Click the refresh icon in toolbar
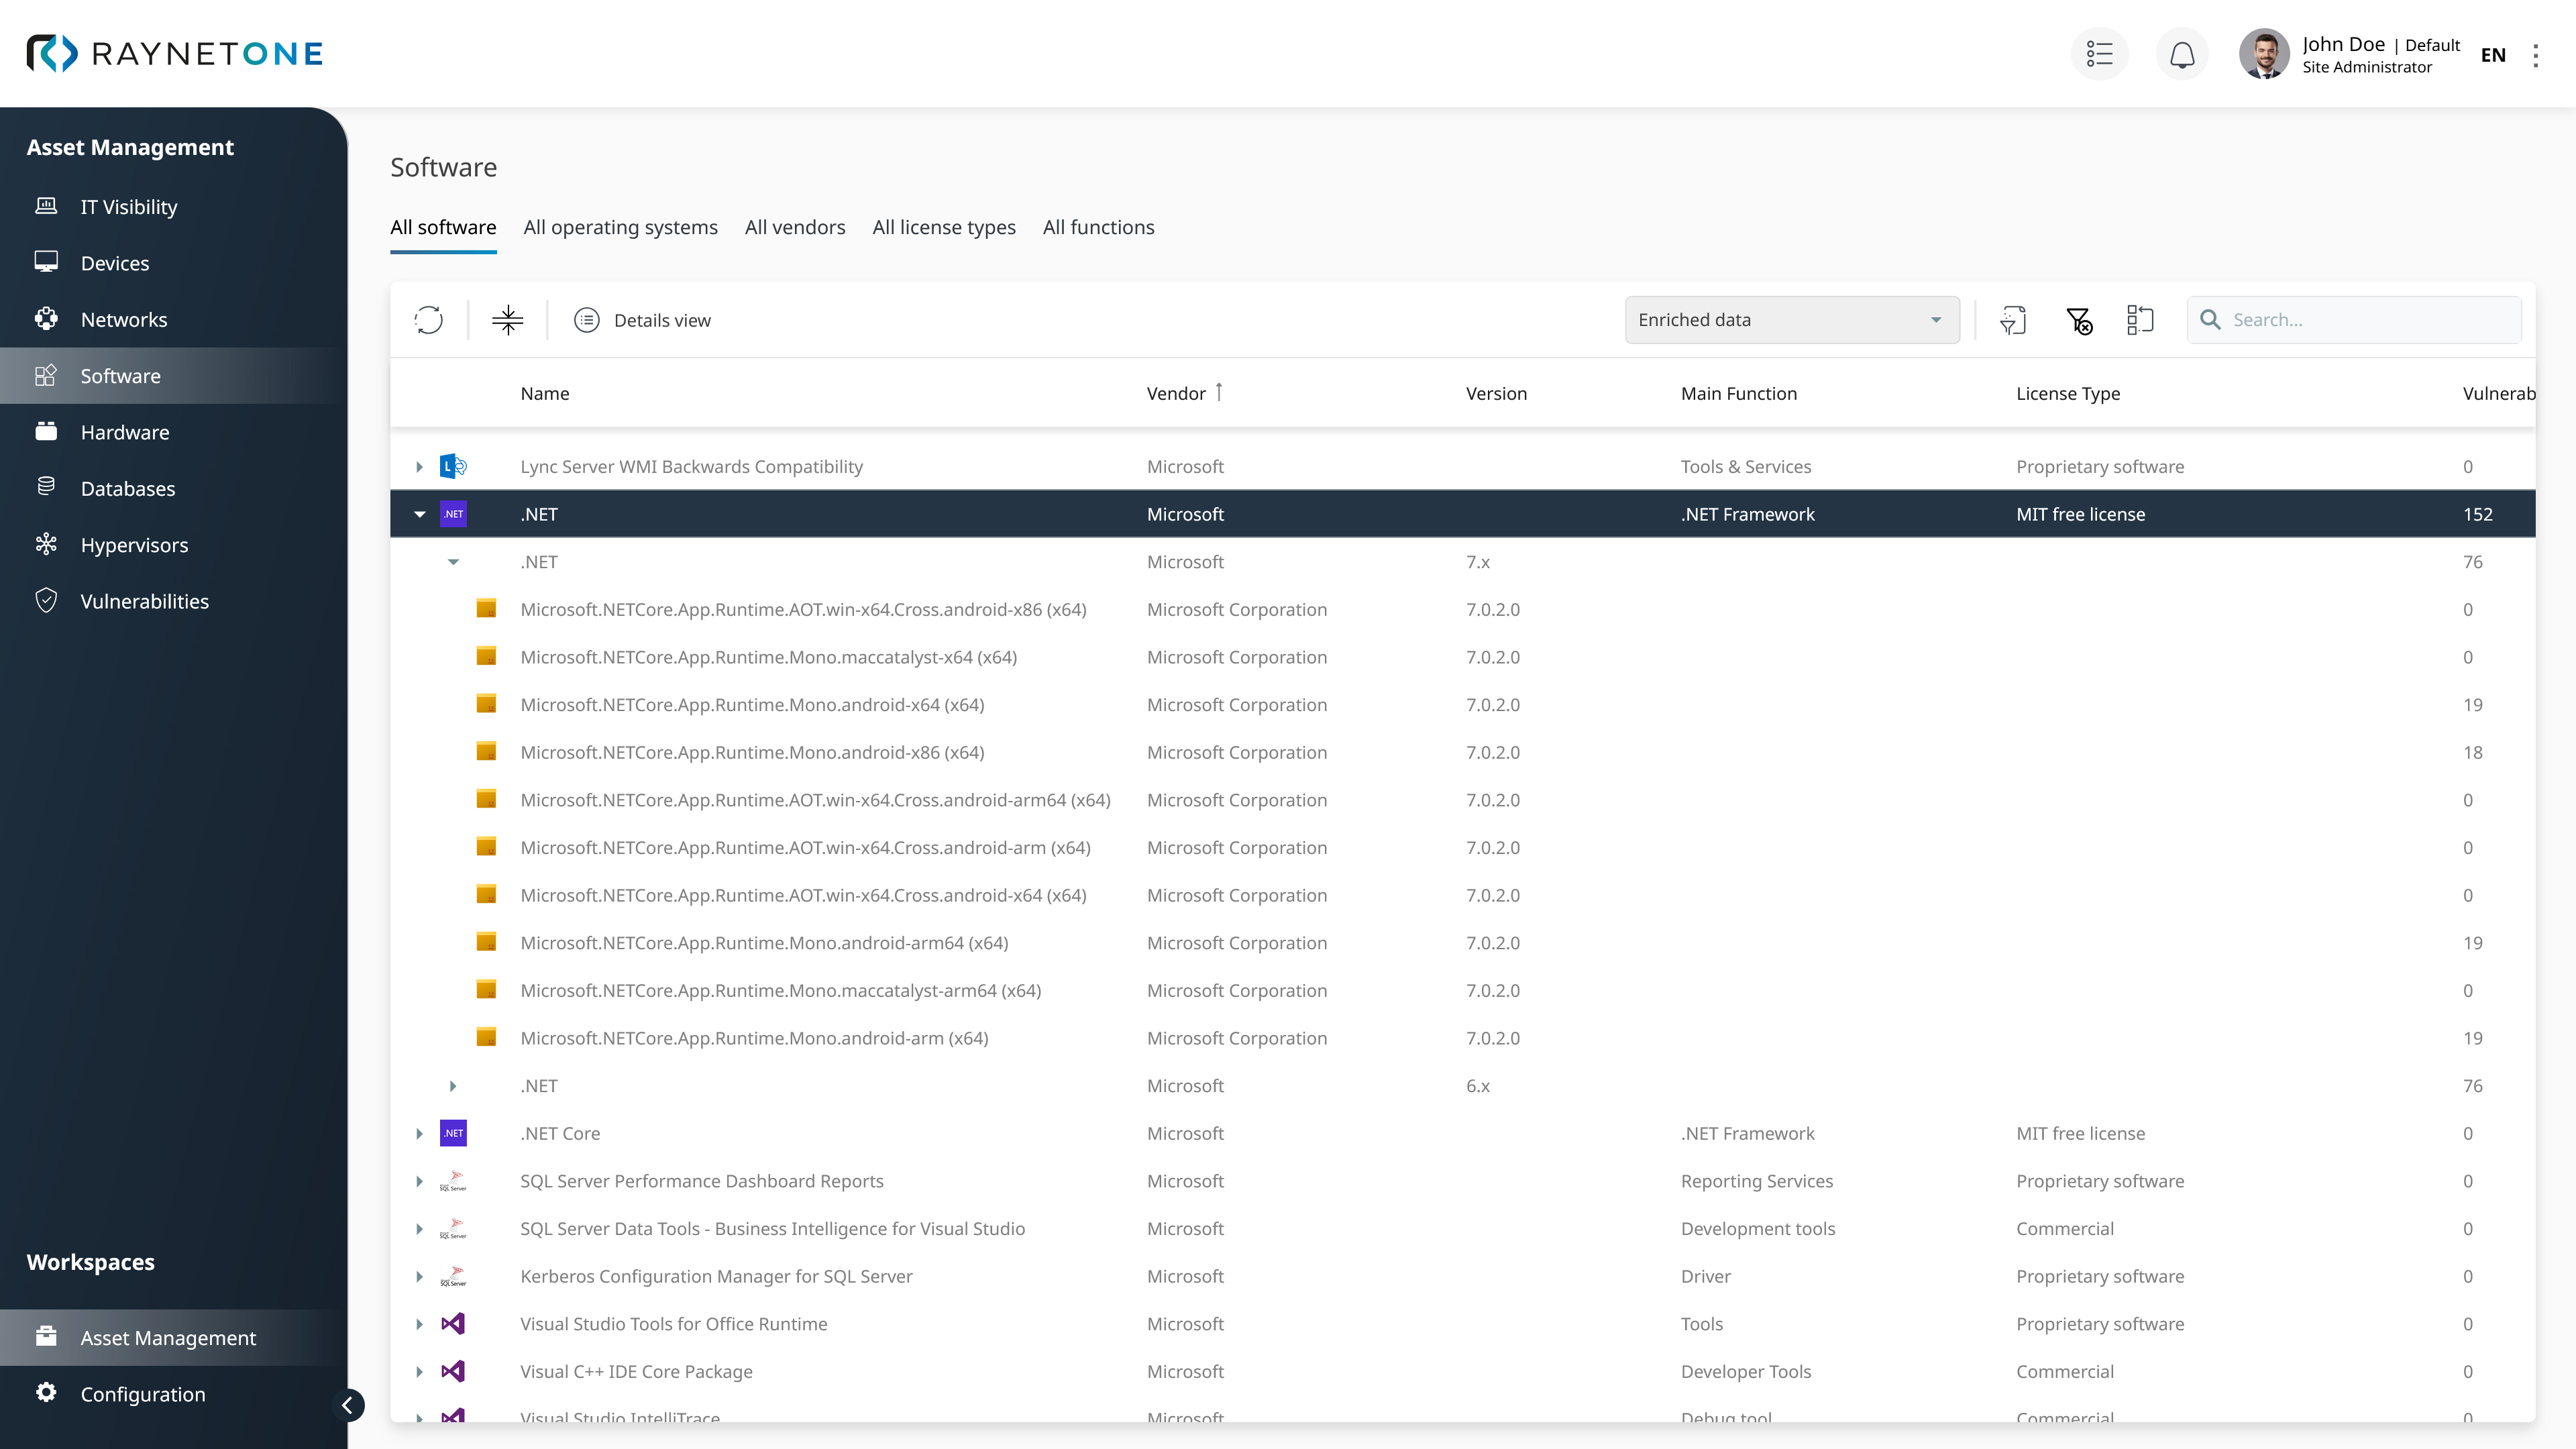Image resolution: width=2576 pixels, height=1449 pixels. [429, 320]
